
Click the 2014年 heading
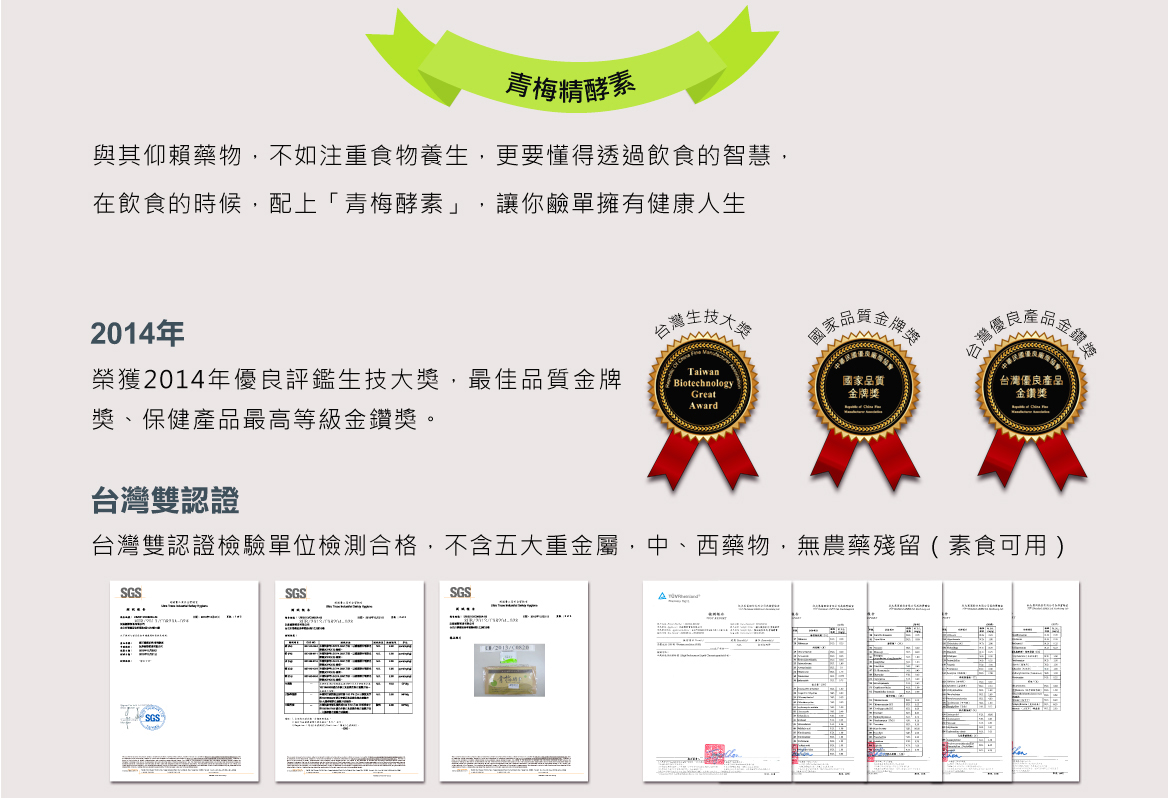(137, 333)
